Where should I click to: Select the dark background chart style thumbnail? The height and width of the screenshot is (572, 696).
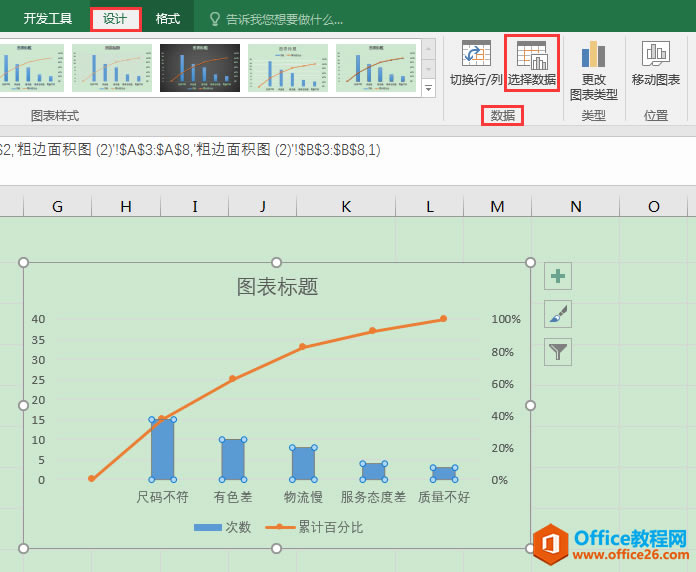click(x=200, y=68)
